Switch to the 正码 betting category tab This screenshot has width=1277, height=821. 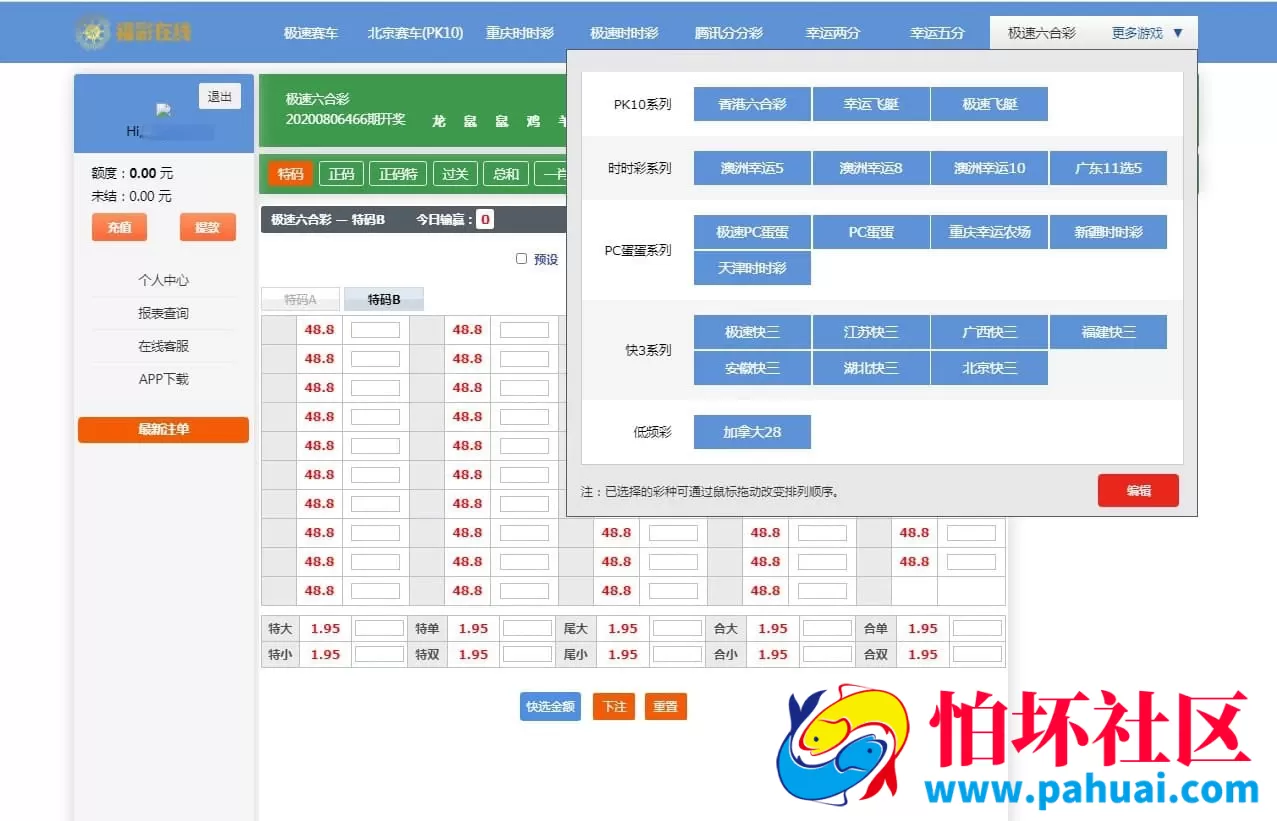pyautogui.click(x=342, y=173)
